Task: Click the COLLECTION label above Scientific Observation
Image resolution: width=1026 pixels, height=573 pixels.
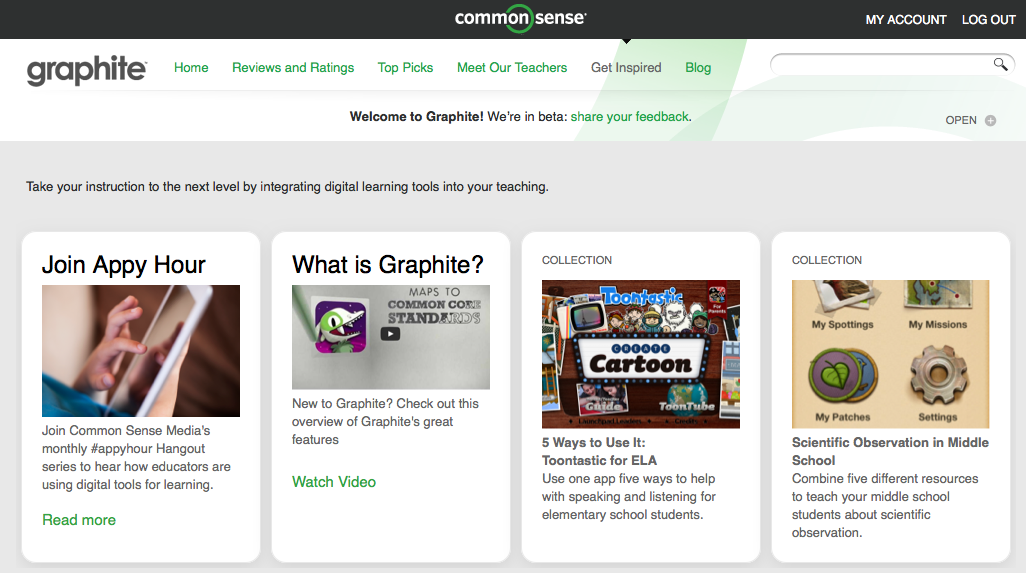Action: [x=826, y=260]
